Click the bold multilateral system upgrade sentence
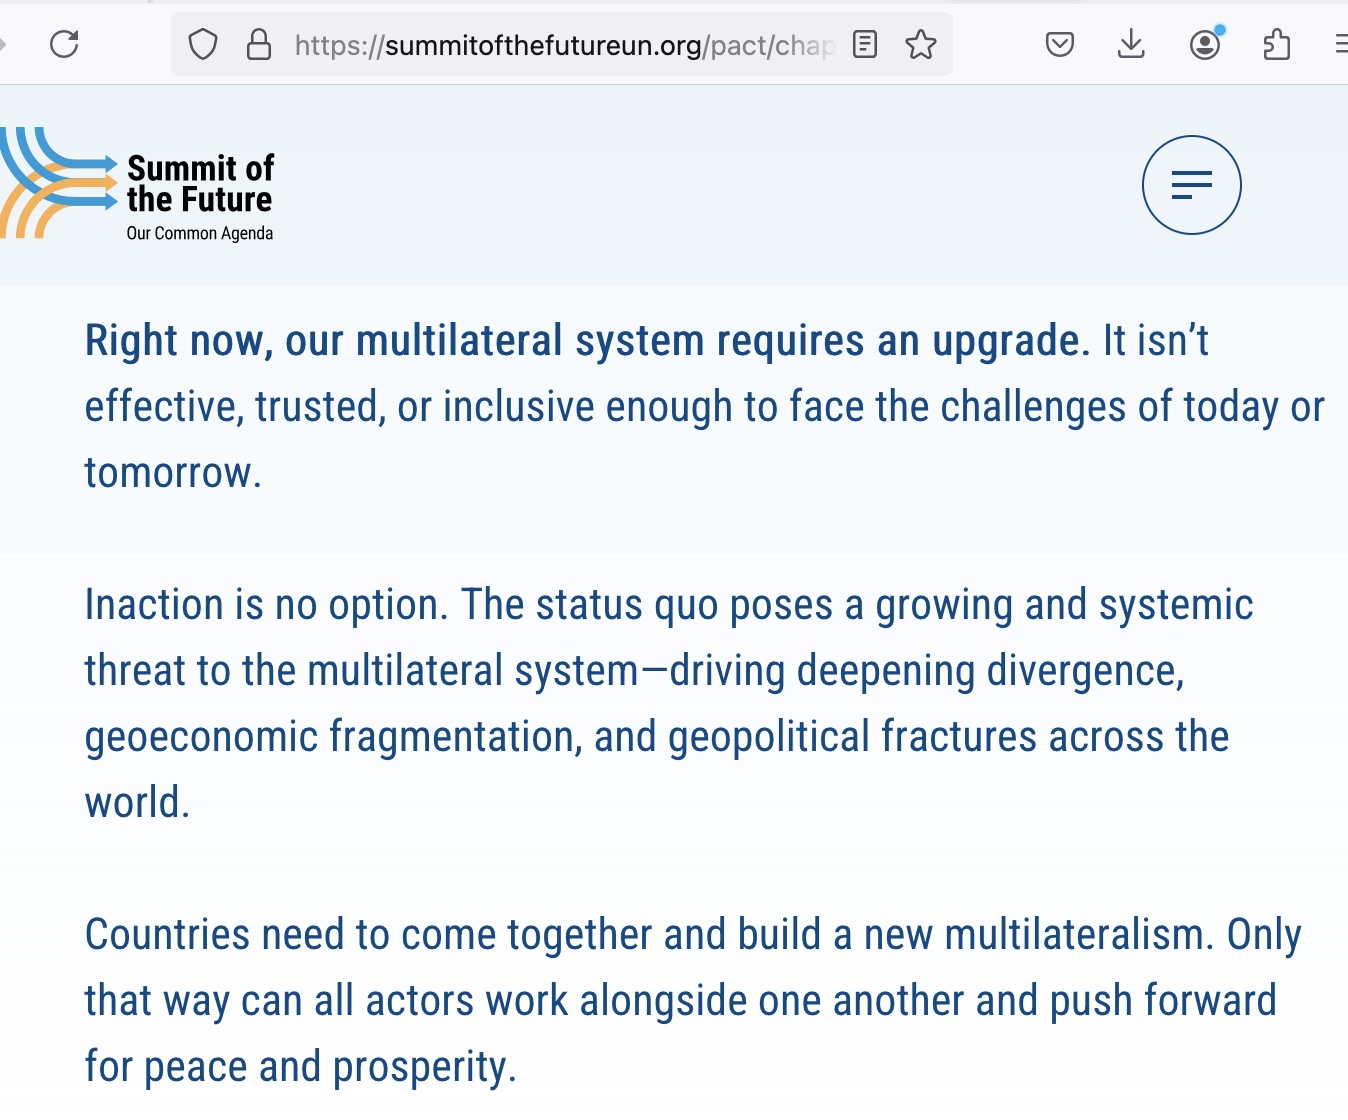This screenshot has width=1348, height=1120. 586,341
